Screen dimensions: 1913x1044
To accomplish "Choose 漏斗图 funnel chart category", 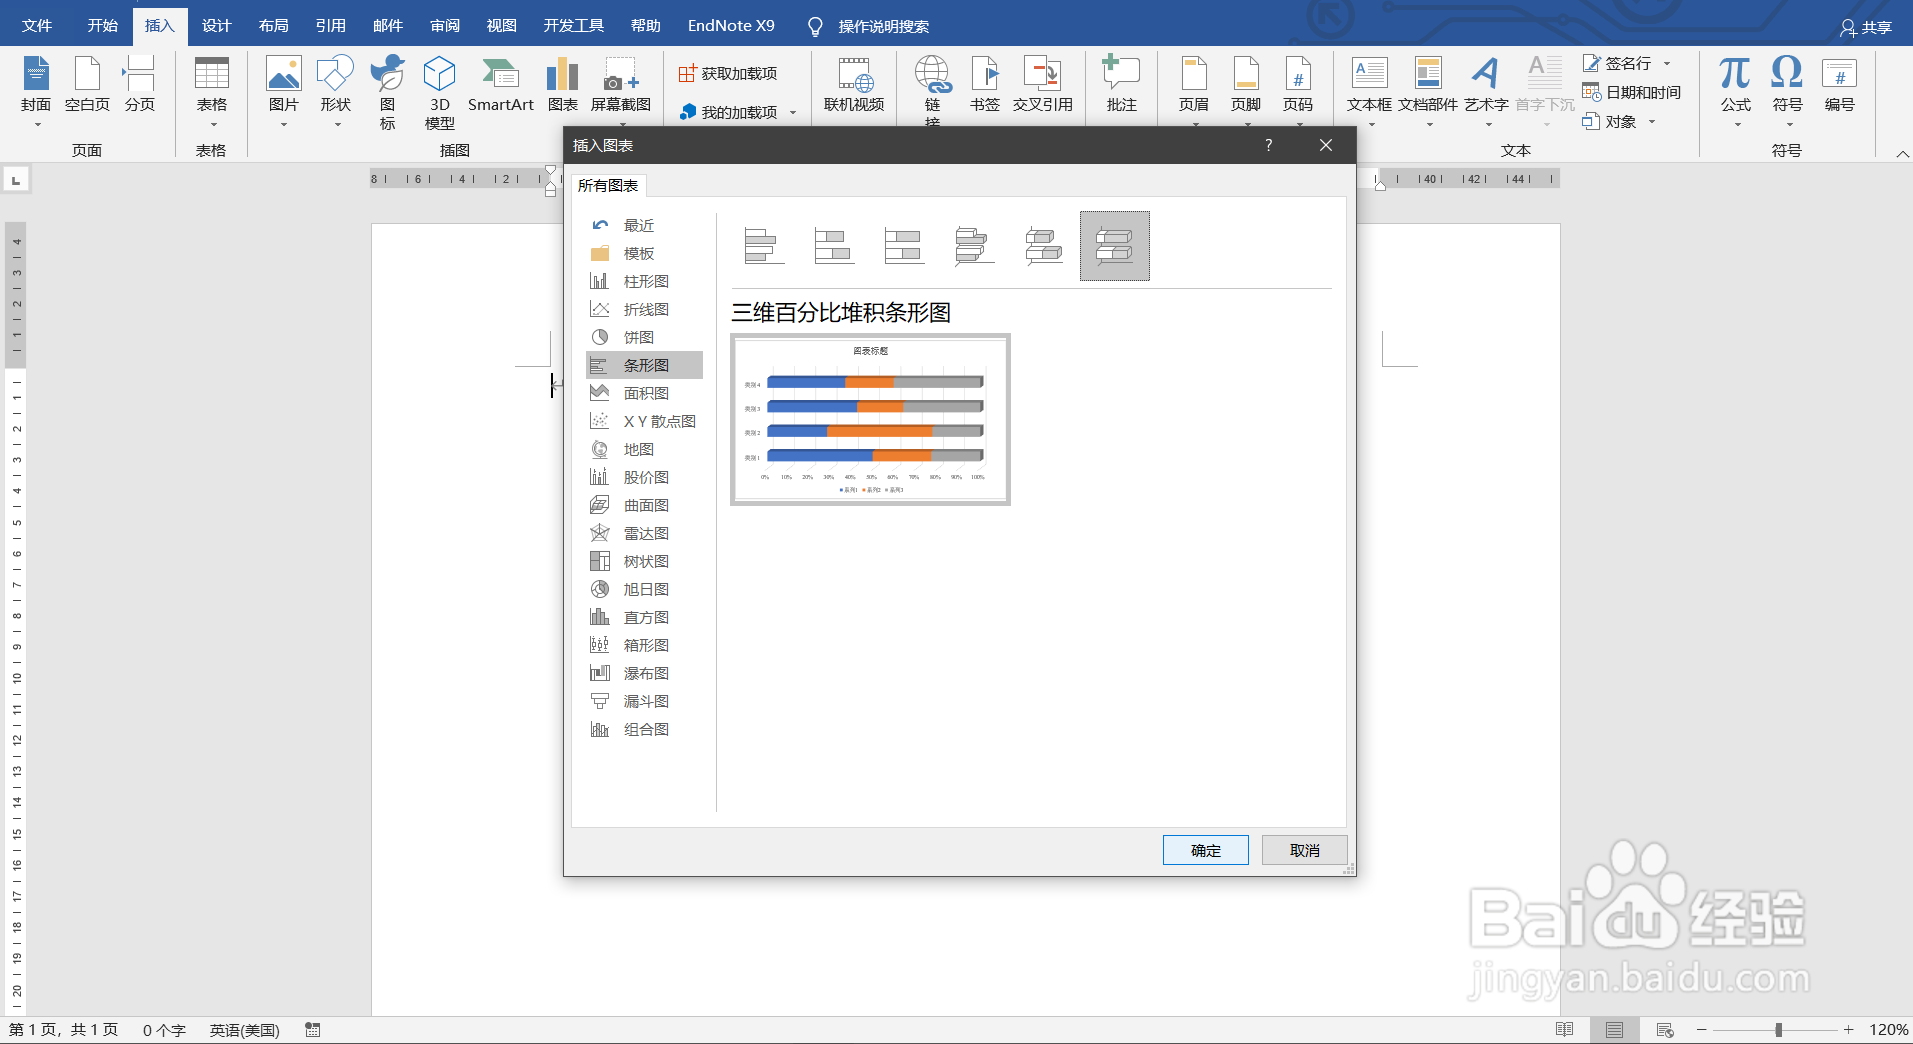I will [644, 701].
